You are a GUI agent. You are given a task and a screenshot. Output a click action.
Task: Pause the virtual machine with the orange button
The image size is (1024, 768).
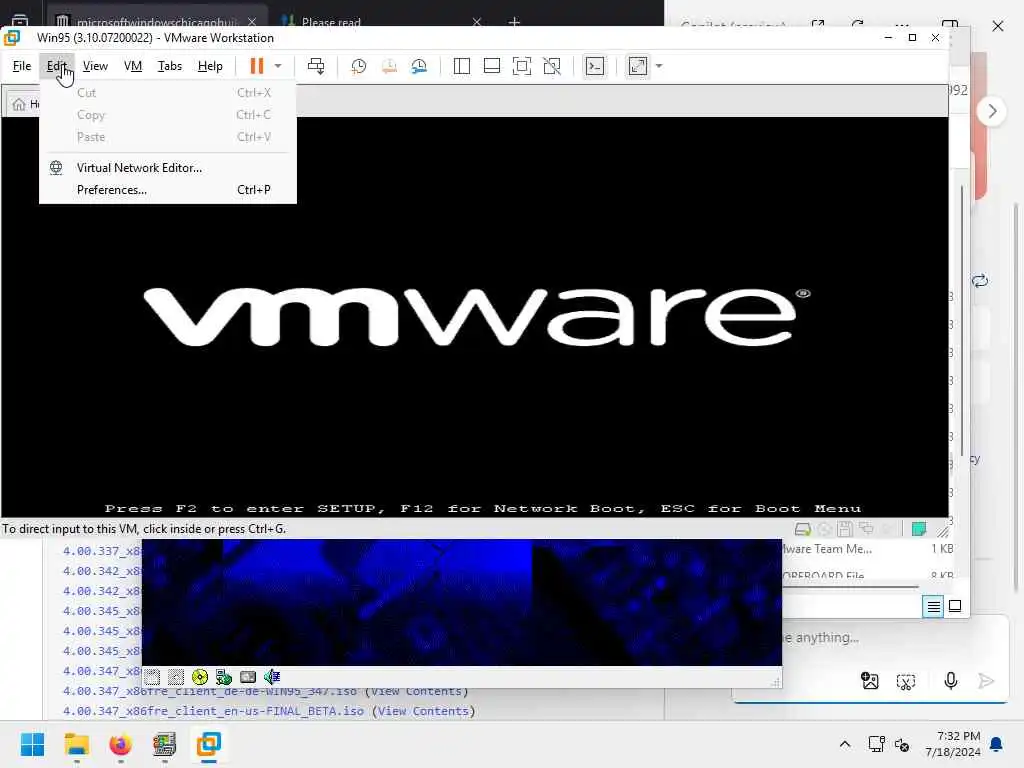(257, 66)
